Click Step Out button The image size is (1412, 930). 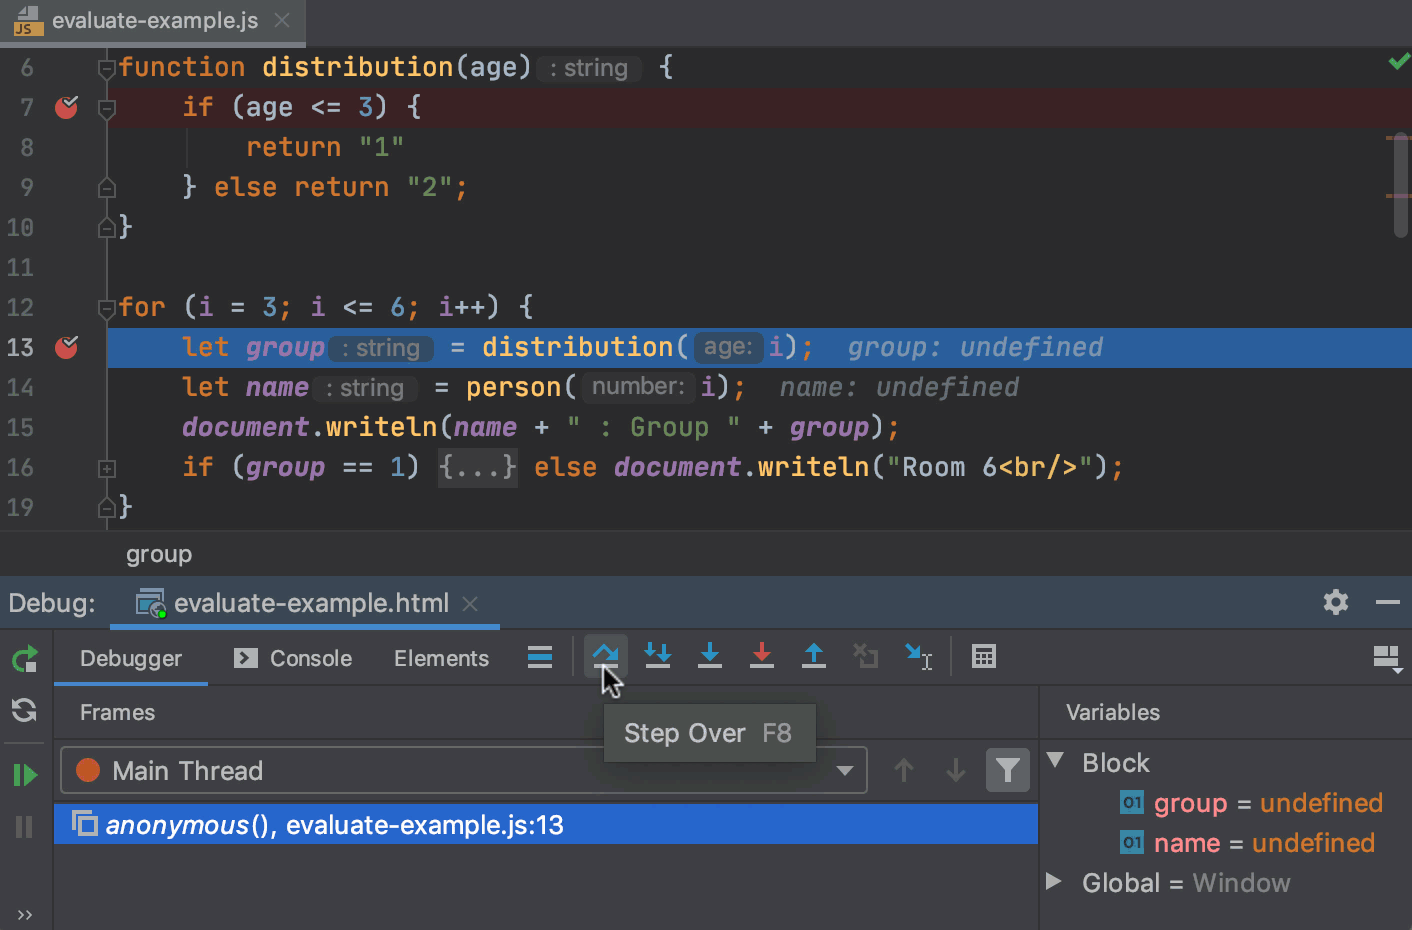[814, 656]
